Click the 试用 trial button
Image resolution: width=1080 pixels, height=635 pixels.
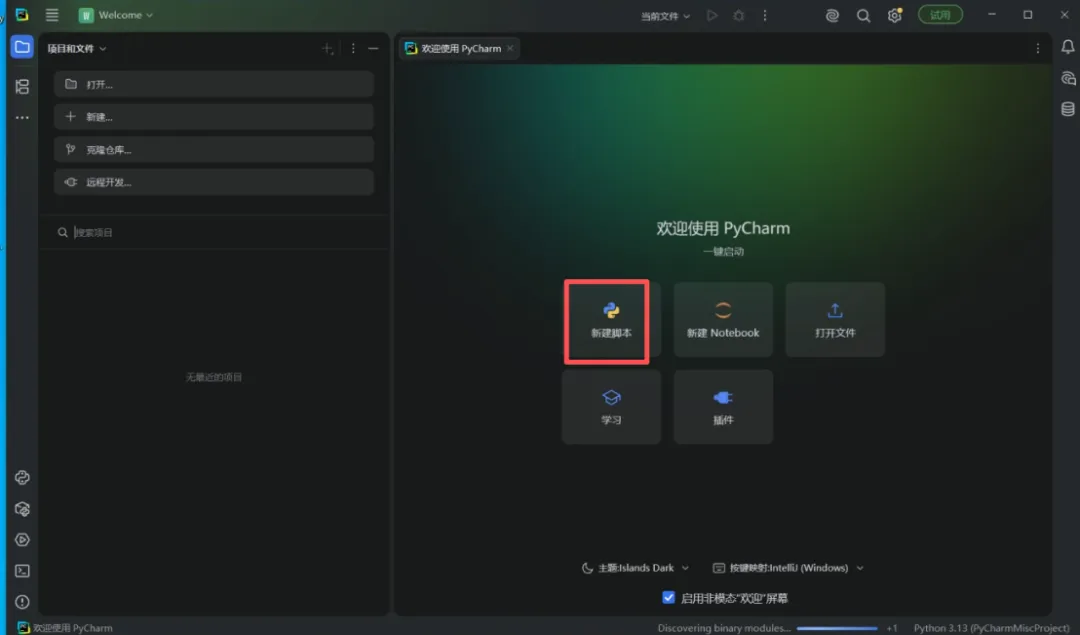940,14
